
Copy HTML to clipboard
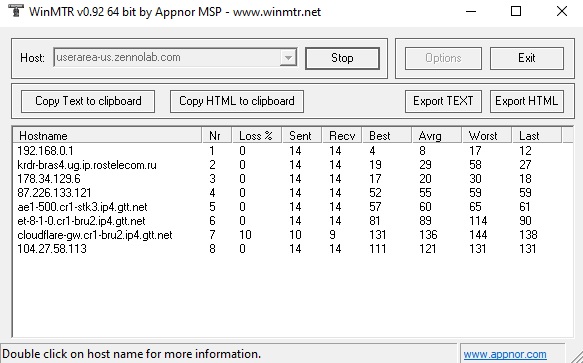pos(237,101)
